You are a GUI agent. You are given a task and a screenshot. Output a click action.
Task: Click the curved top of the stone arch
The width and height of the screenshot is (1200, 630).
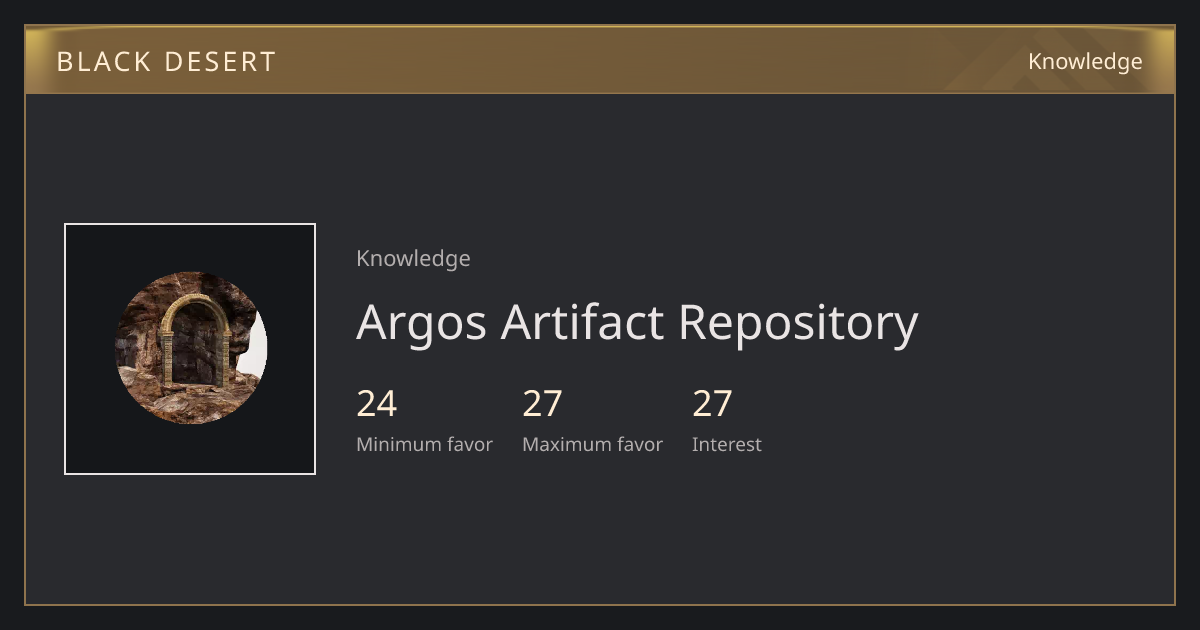[x=196, y=304]
